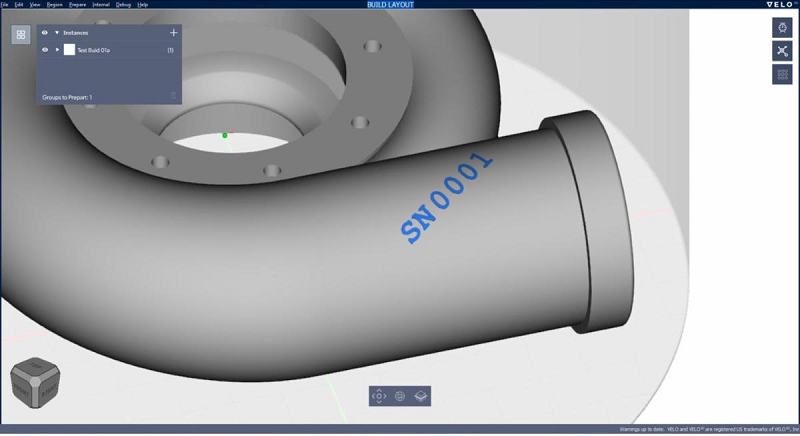
Task: Click the view orientation cube
Action: [35, 382]
